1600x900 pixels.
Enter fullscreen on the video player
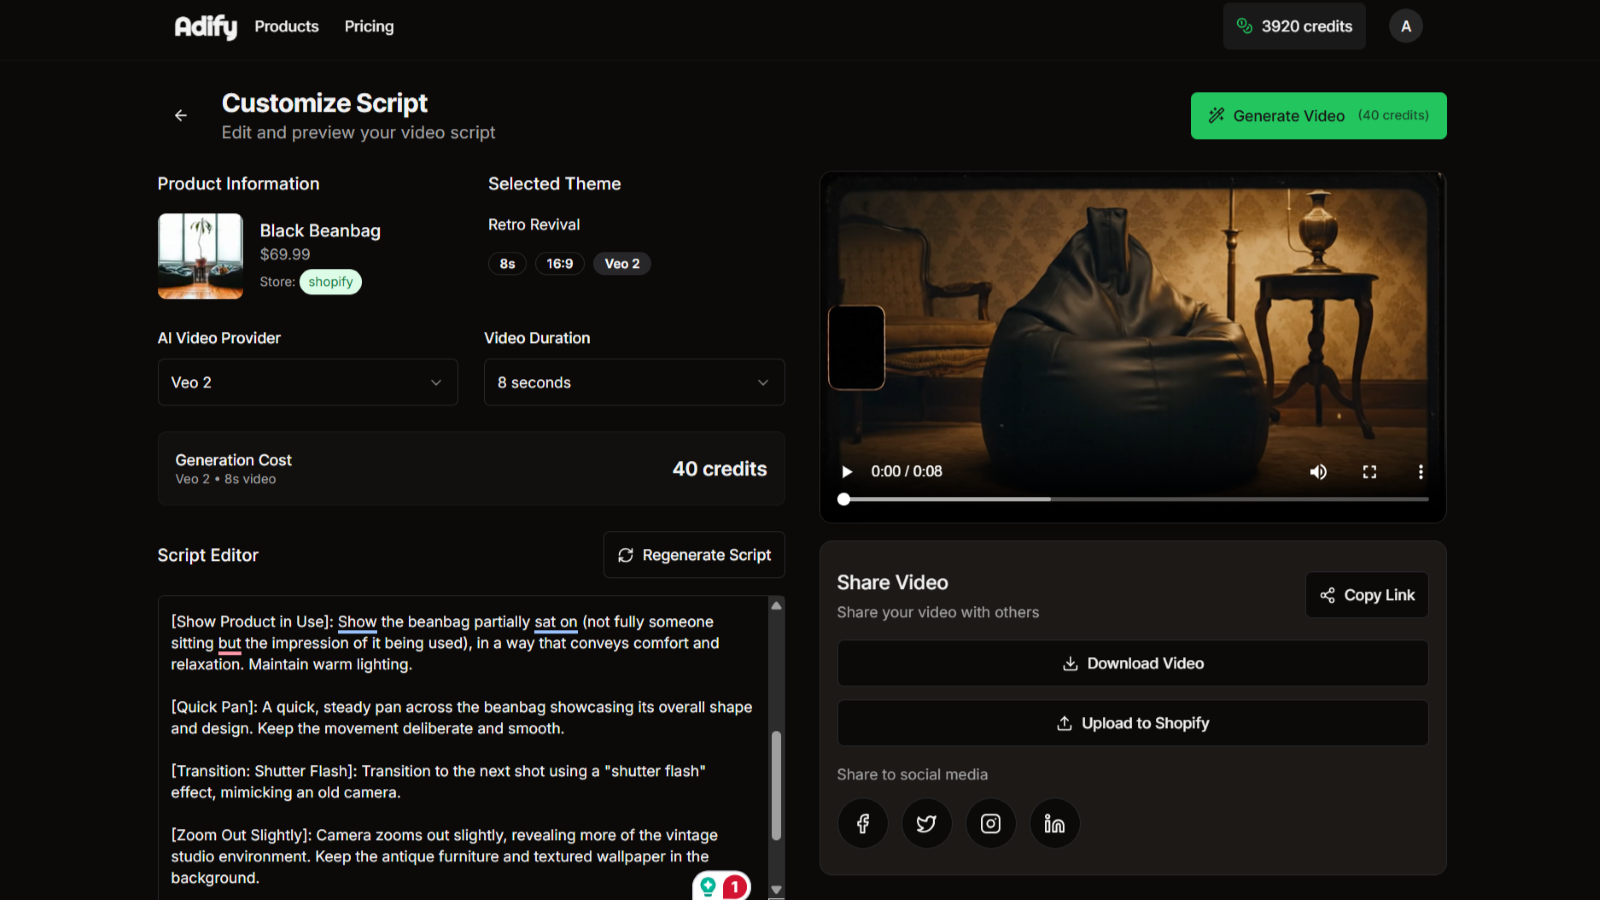click(x=1370, y=472)
